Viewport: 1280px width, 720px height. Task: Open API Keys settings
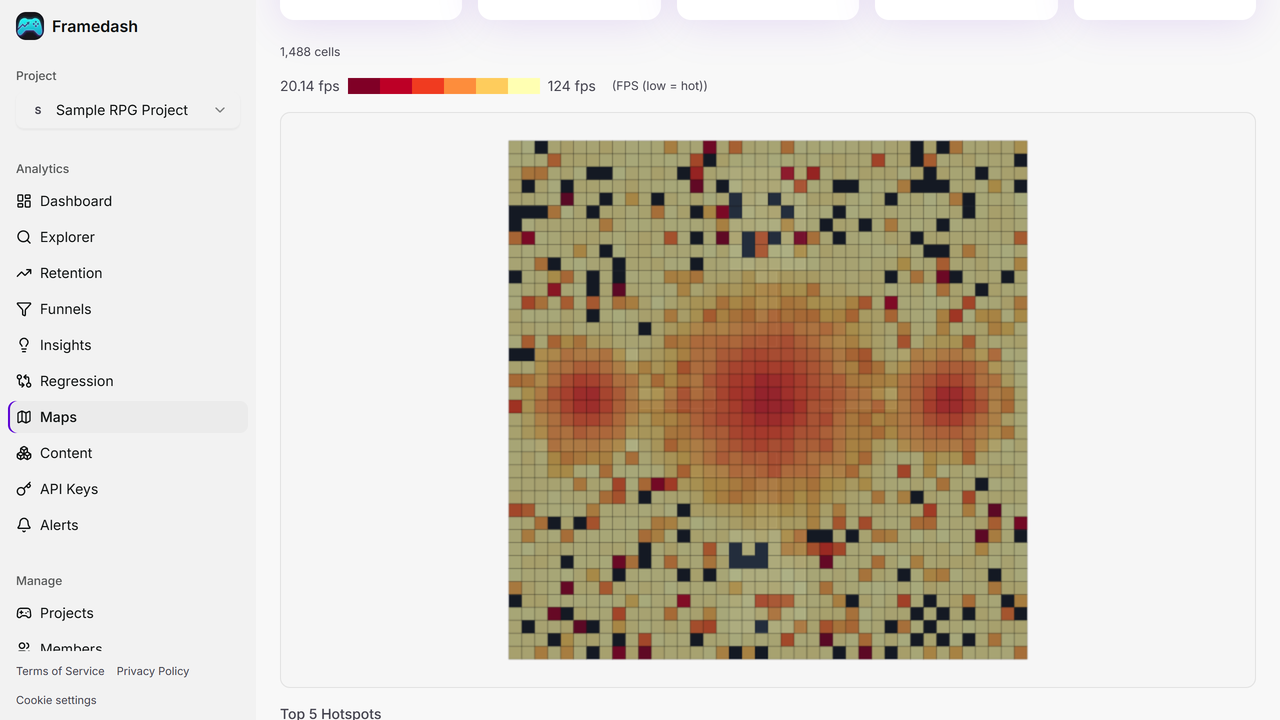tap(128, 489)
